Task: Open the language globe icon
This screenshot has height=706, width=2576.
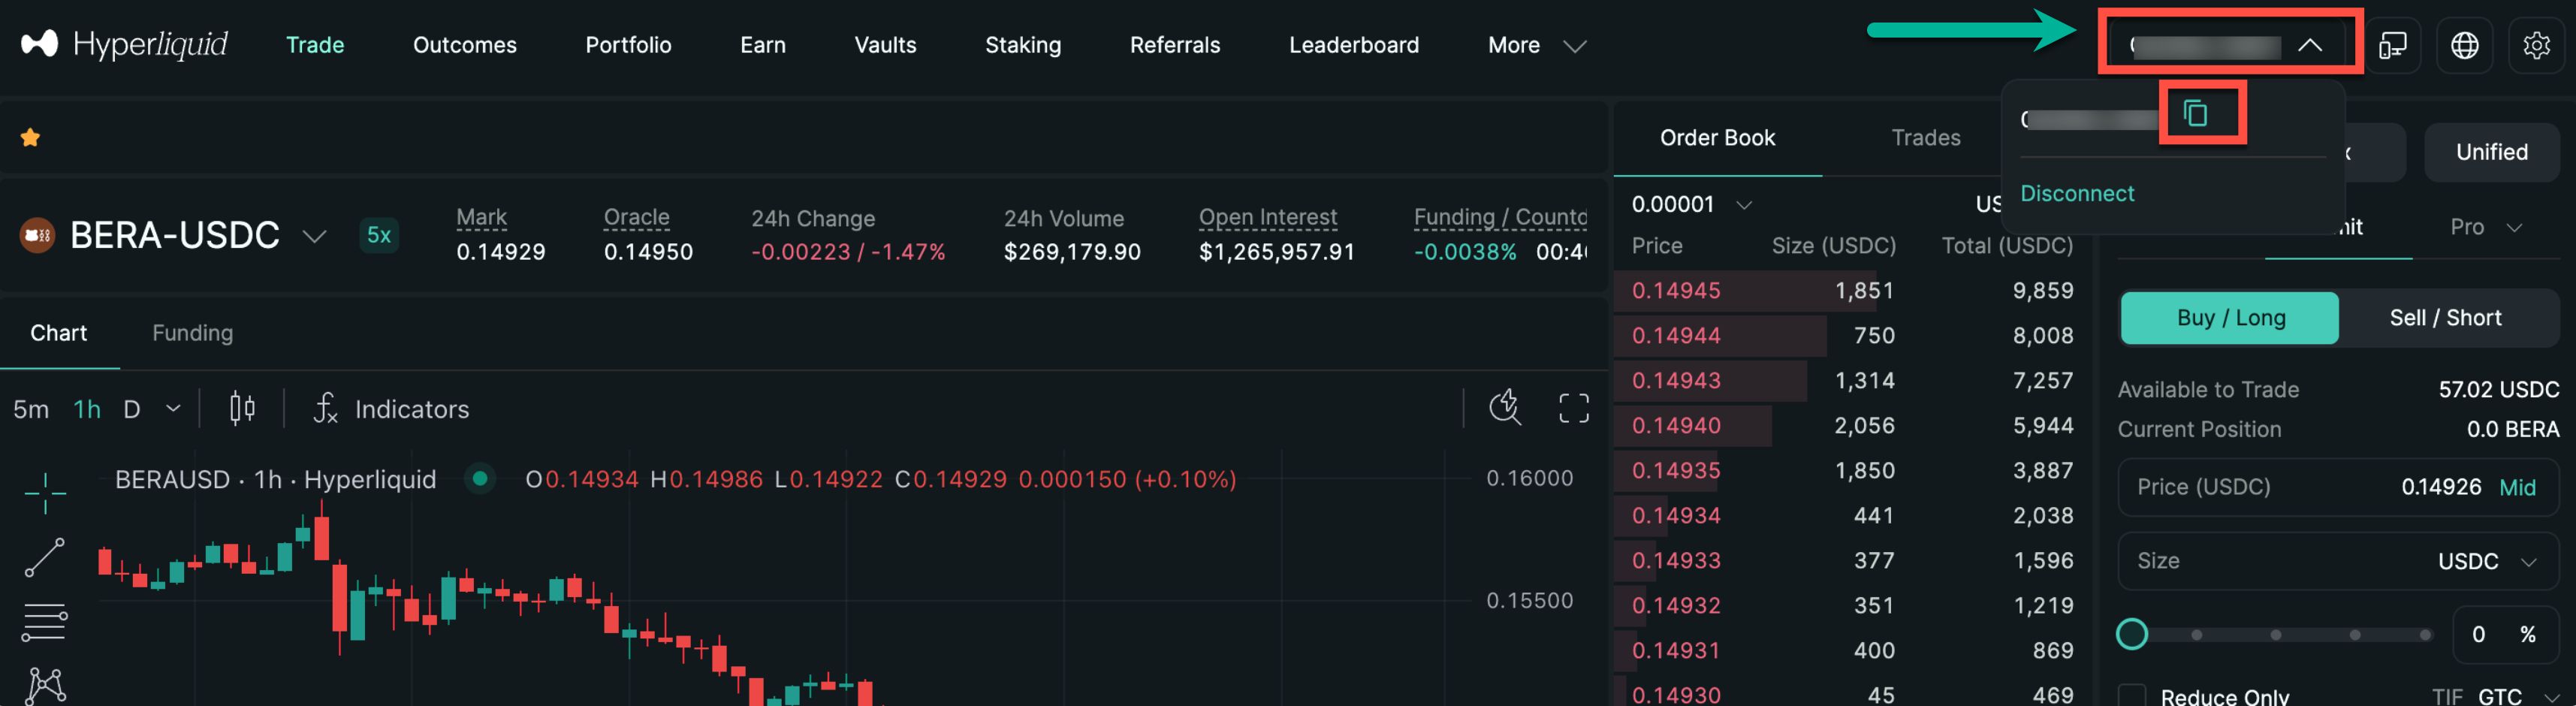Action: (x=2464, y=45)
